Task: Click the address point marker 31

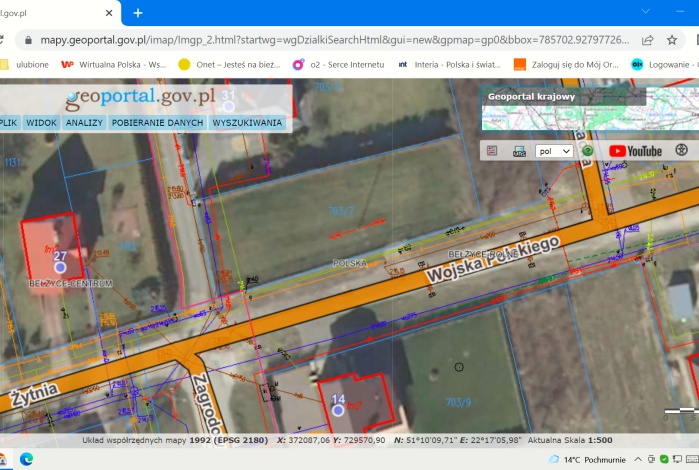Action: (229, 106)
